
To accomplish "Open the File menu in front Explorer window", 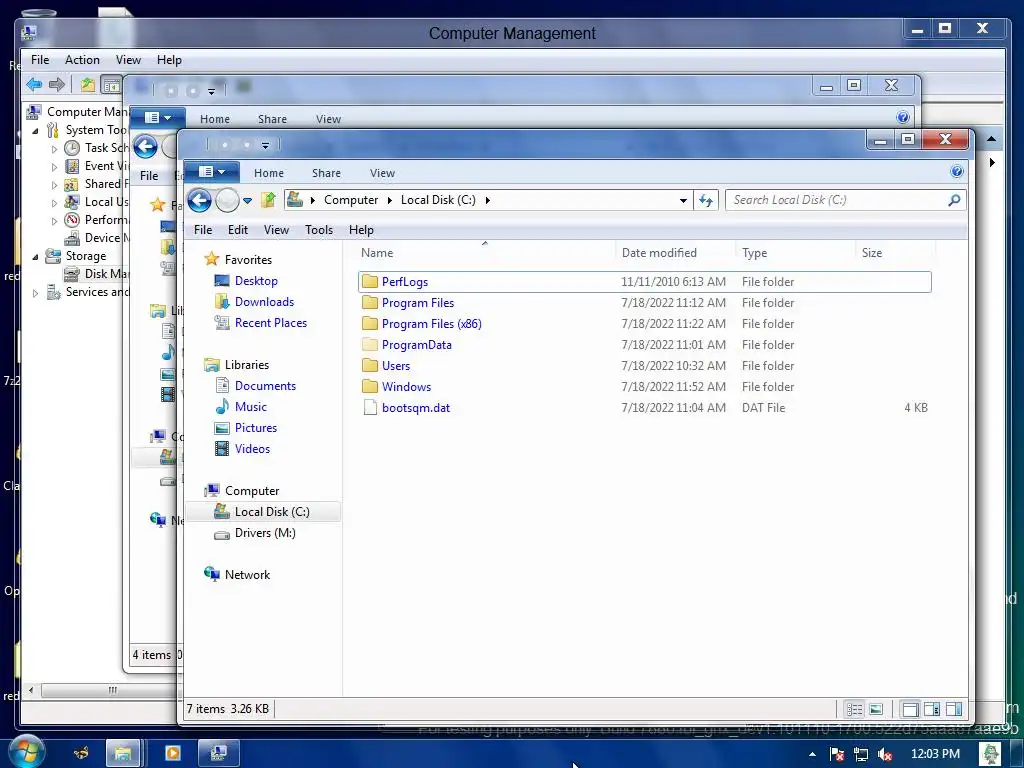I will point(203,230).
